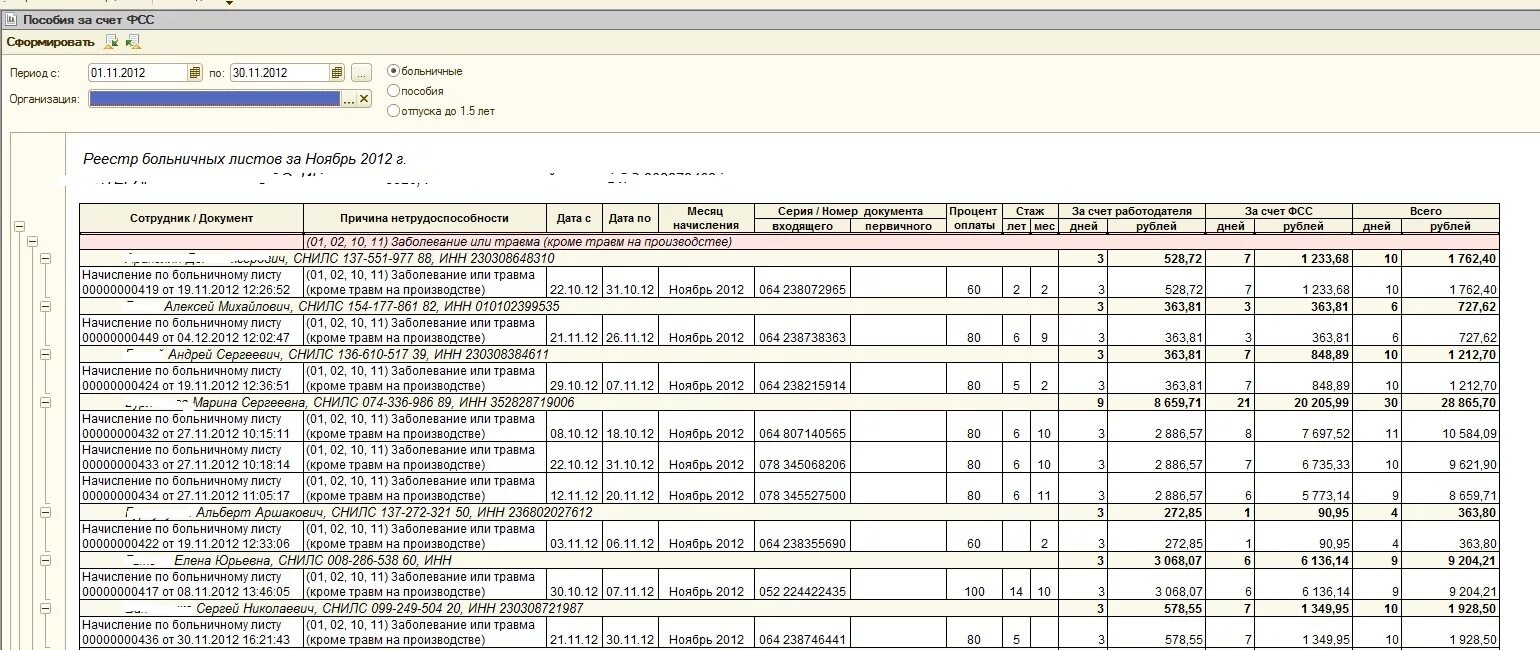
Task: Select the Сотрудник / Документ column header
Action: pos(192,218)
